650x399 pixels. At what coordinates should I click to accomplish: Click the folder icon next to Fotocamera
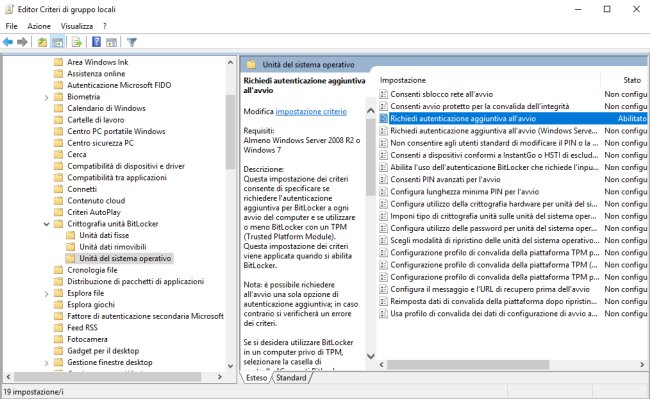(58, 339)
